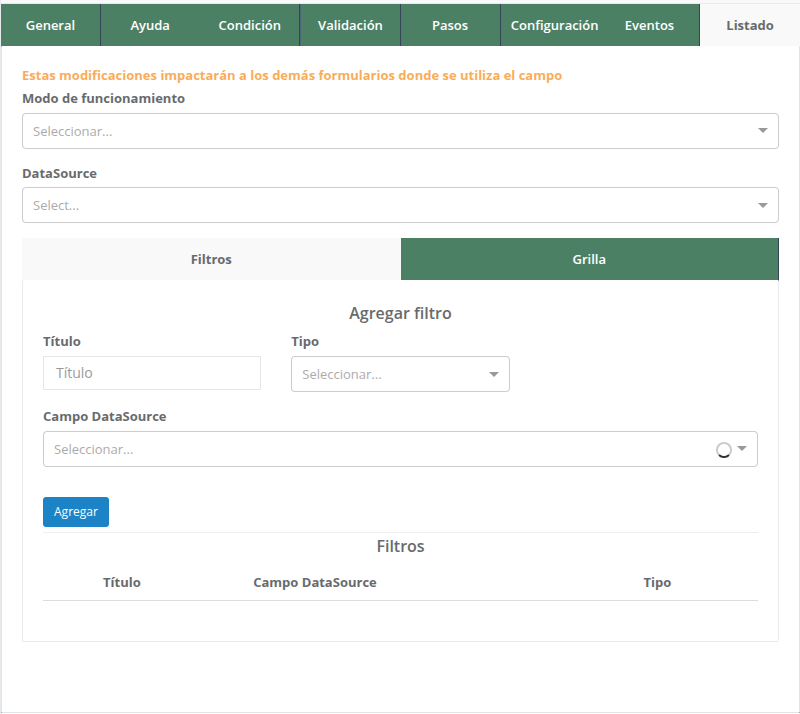Open the DataSource select field
This screenshot has height=714, width=800.
click(x=390, y=205)
